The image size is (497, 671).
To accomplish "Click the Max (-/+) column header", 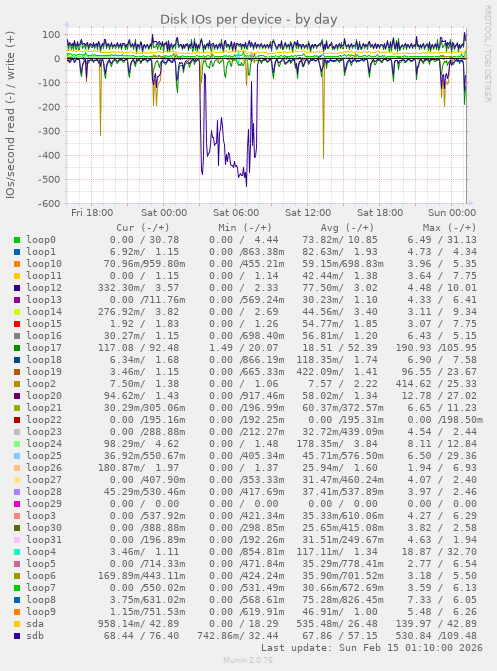I will [449, 228].
